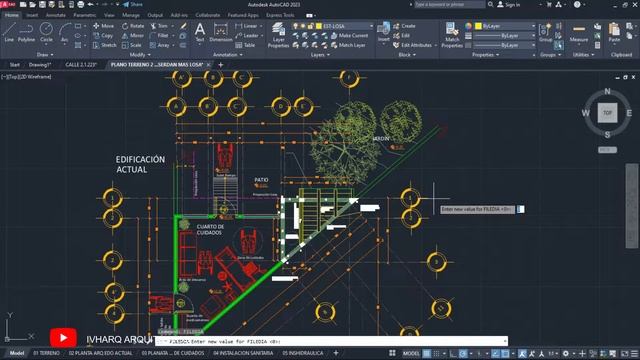Click the TOP face of ViewCube

[607, 113]
